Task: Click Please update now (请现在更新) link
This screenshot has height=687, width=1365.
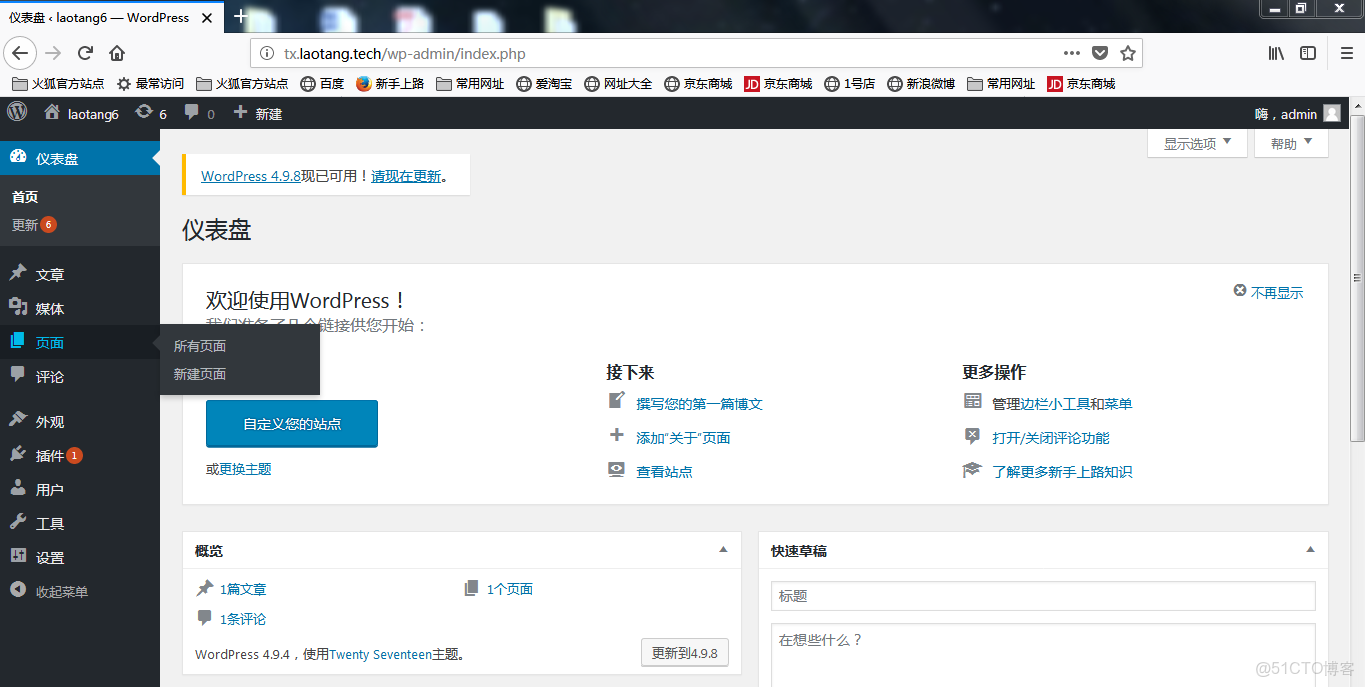Action: (406, 175)
